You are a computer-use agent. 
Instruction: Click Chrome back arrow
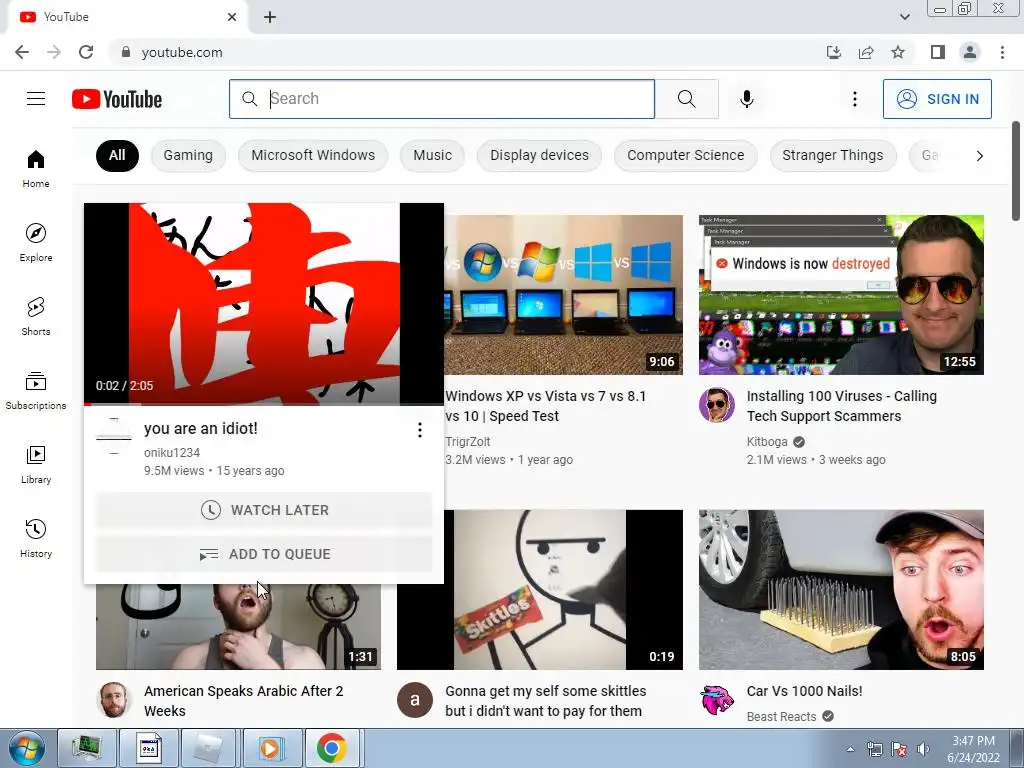(x=22, y=52)
